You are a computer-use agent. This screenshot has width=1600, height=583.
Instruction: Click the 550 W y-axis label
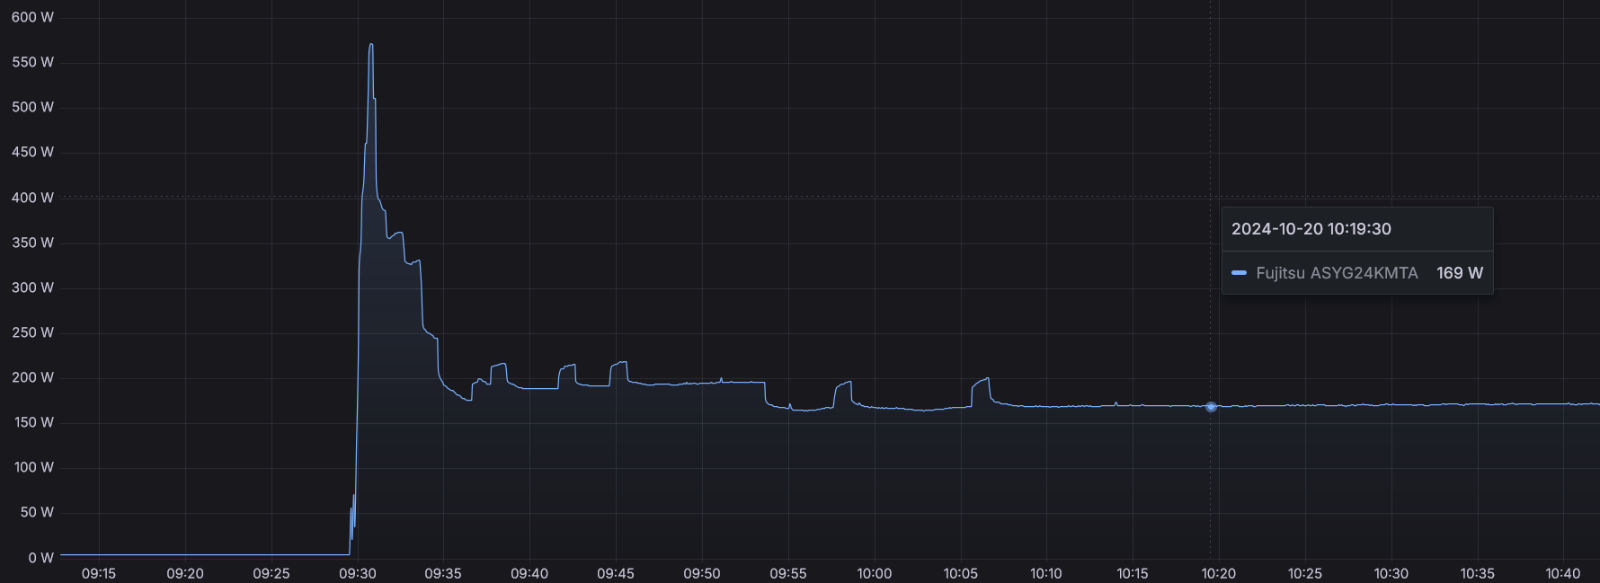[33, 62]
